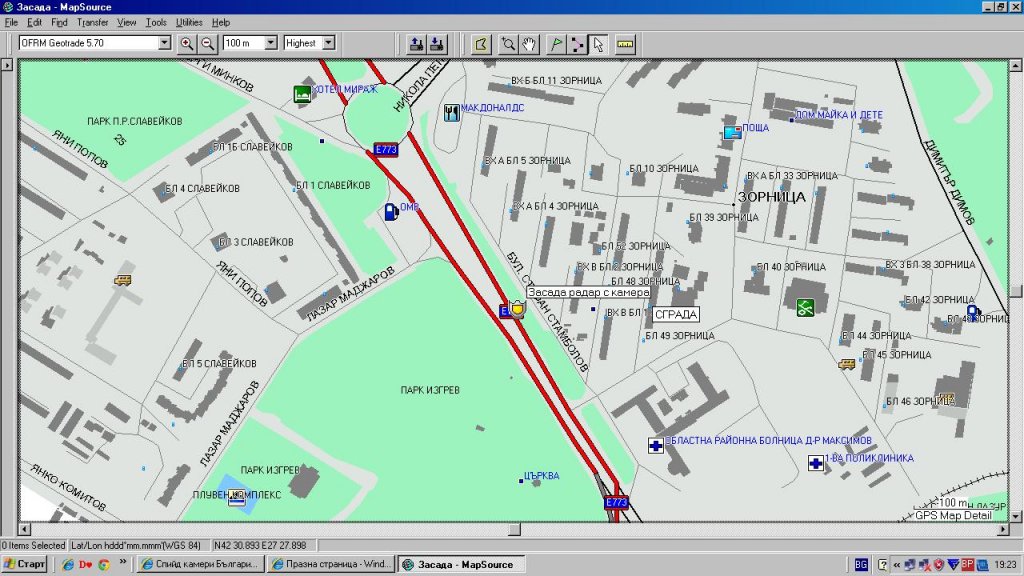Open the map product dropdown OFRM Geotrade 5.70
The width and height of the screenshot is (1024, 576).
pos(165,43)
